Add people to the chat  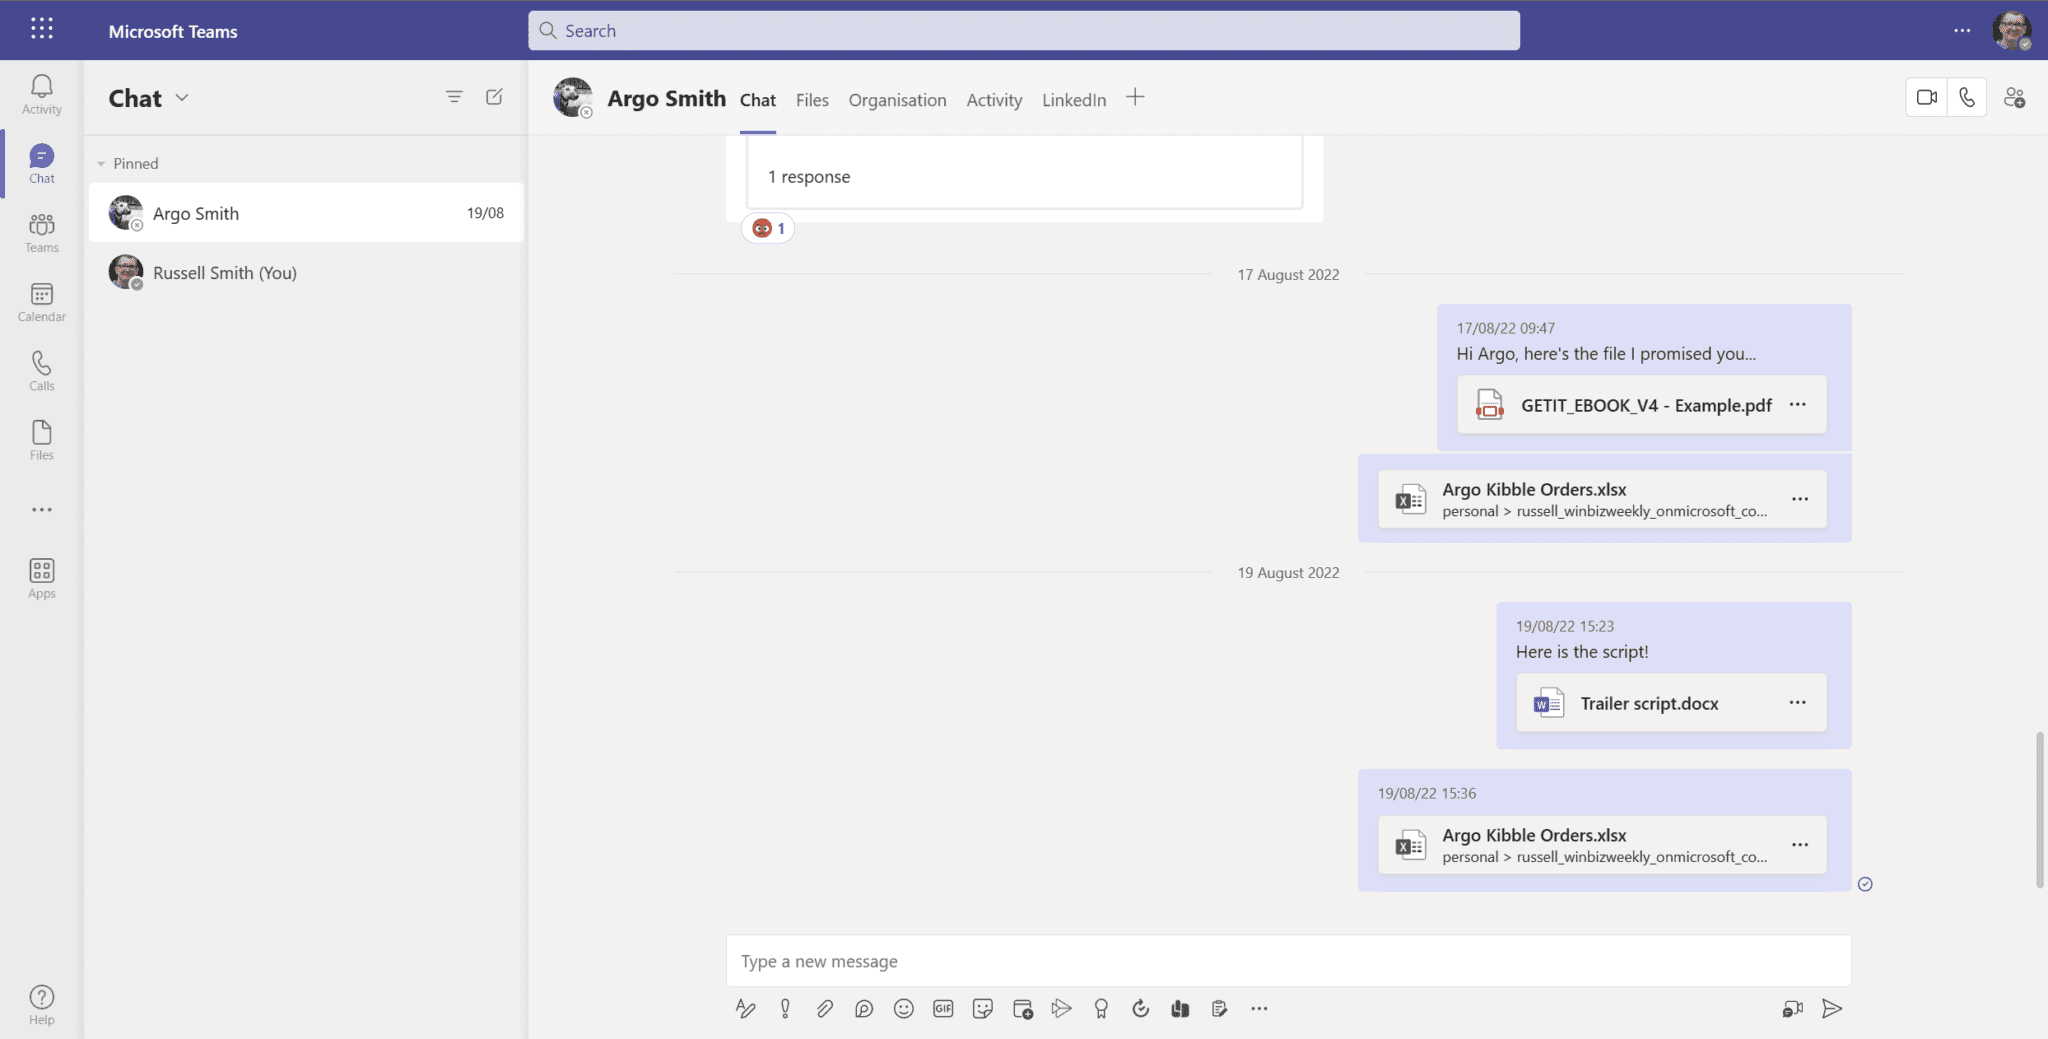point(2014,98)
